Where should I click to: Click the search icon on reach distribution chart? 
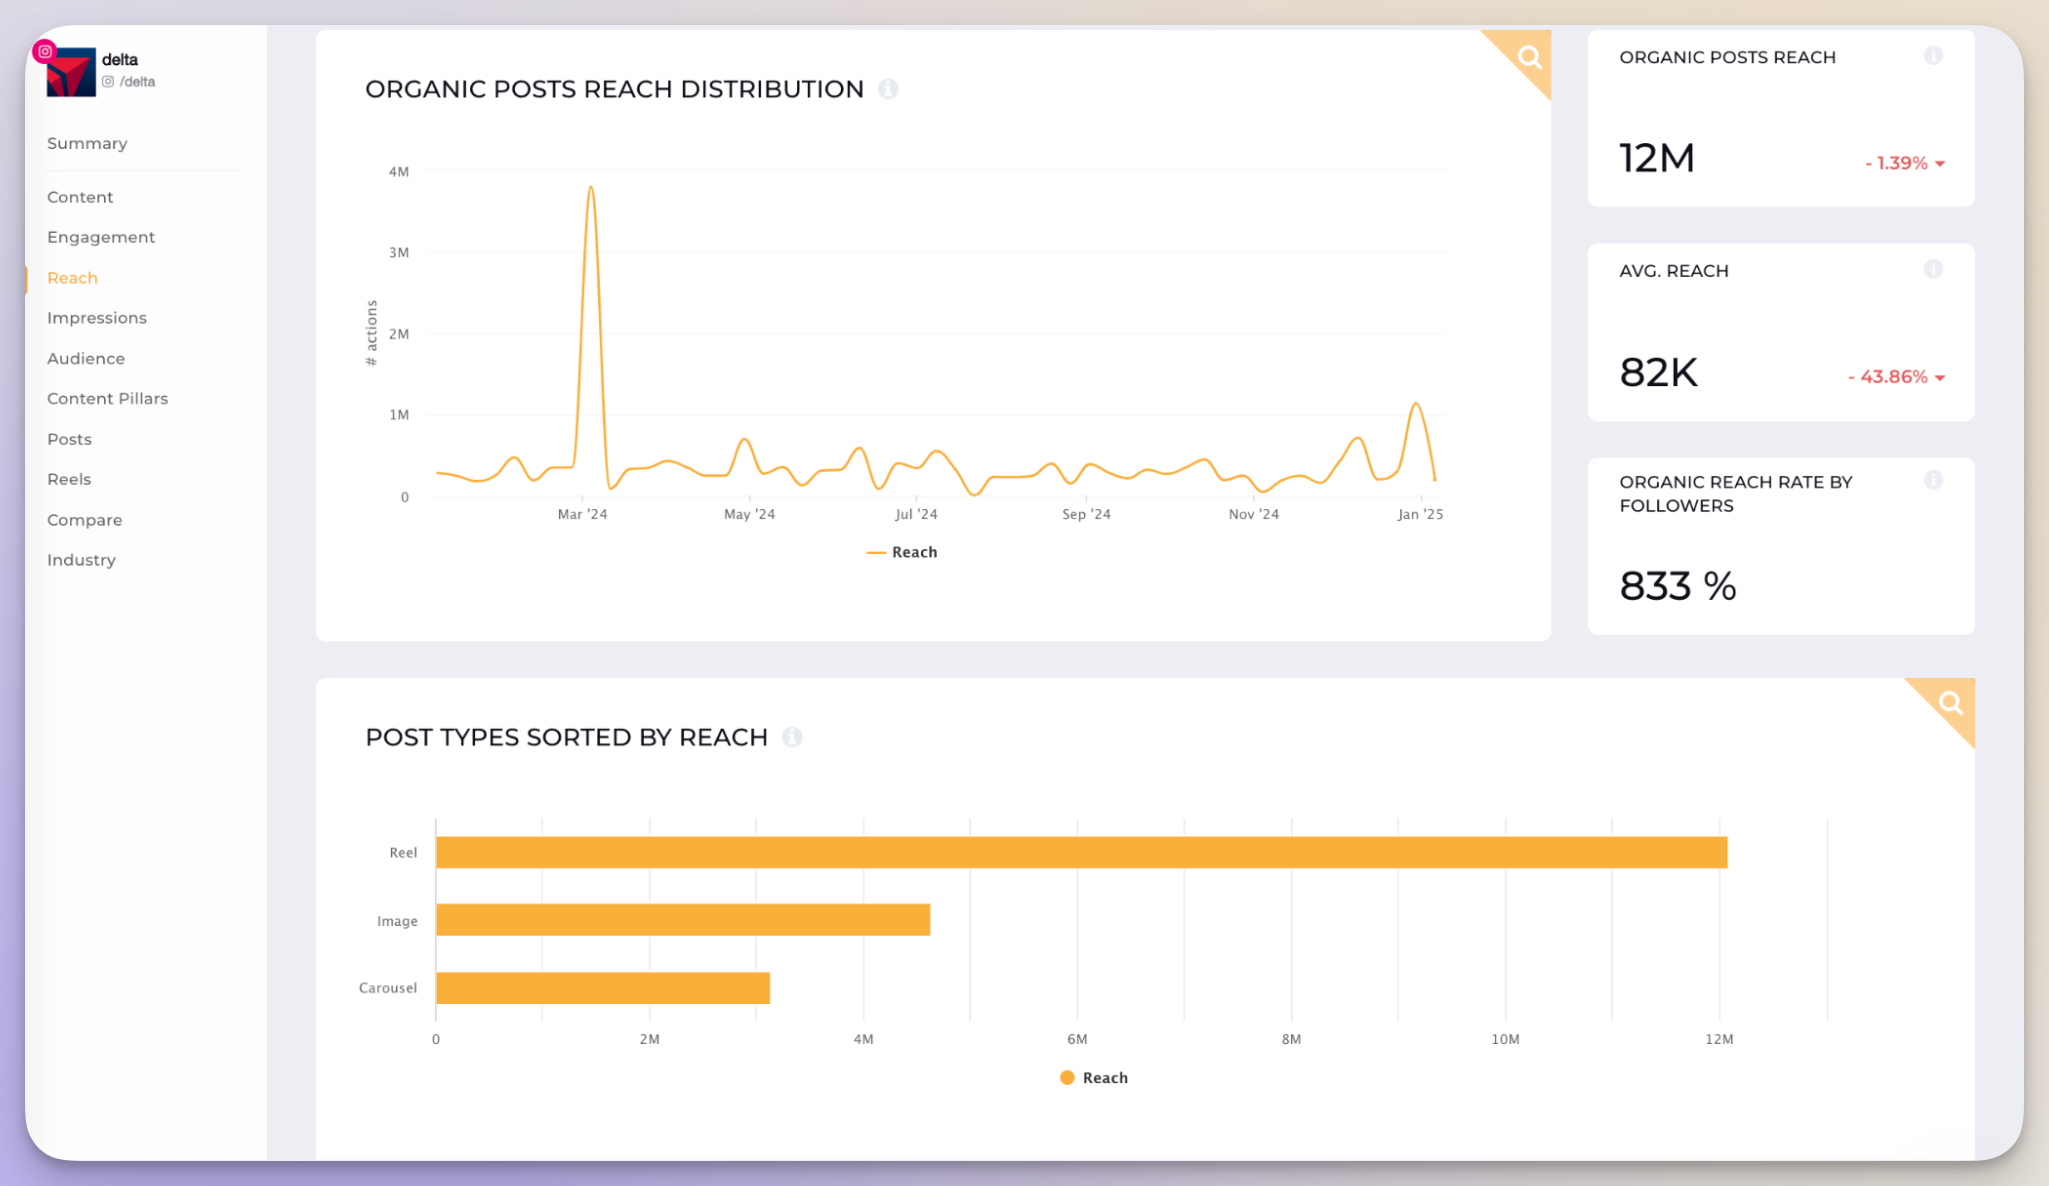click(1530, 56)
